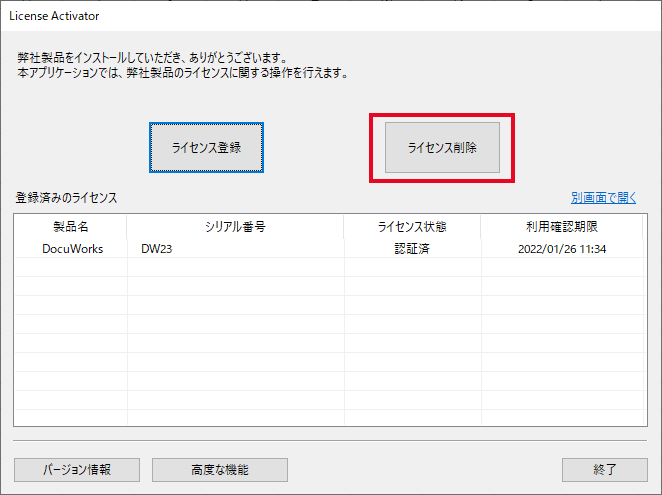662x495 pixels.
Task: Select the 2022/01/26 11:34 expiry cell
Action: 562,249
